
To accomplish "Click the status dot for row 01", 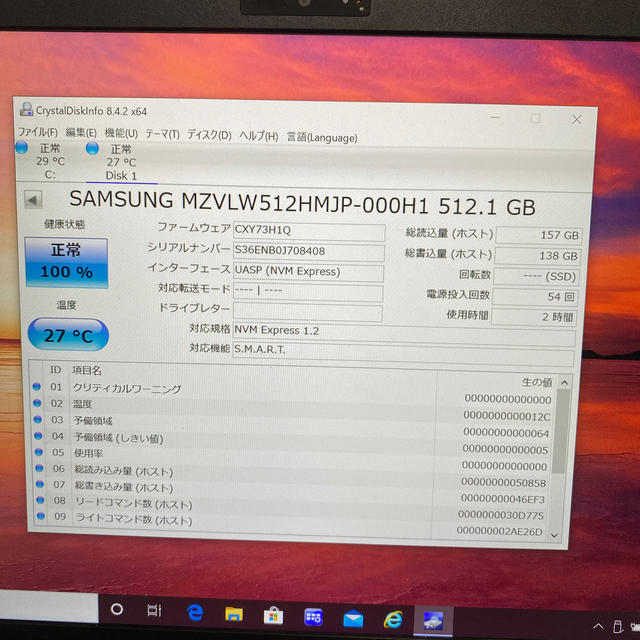I will click(37, 386).
